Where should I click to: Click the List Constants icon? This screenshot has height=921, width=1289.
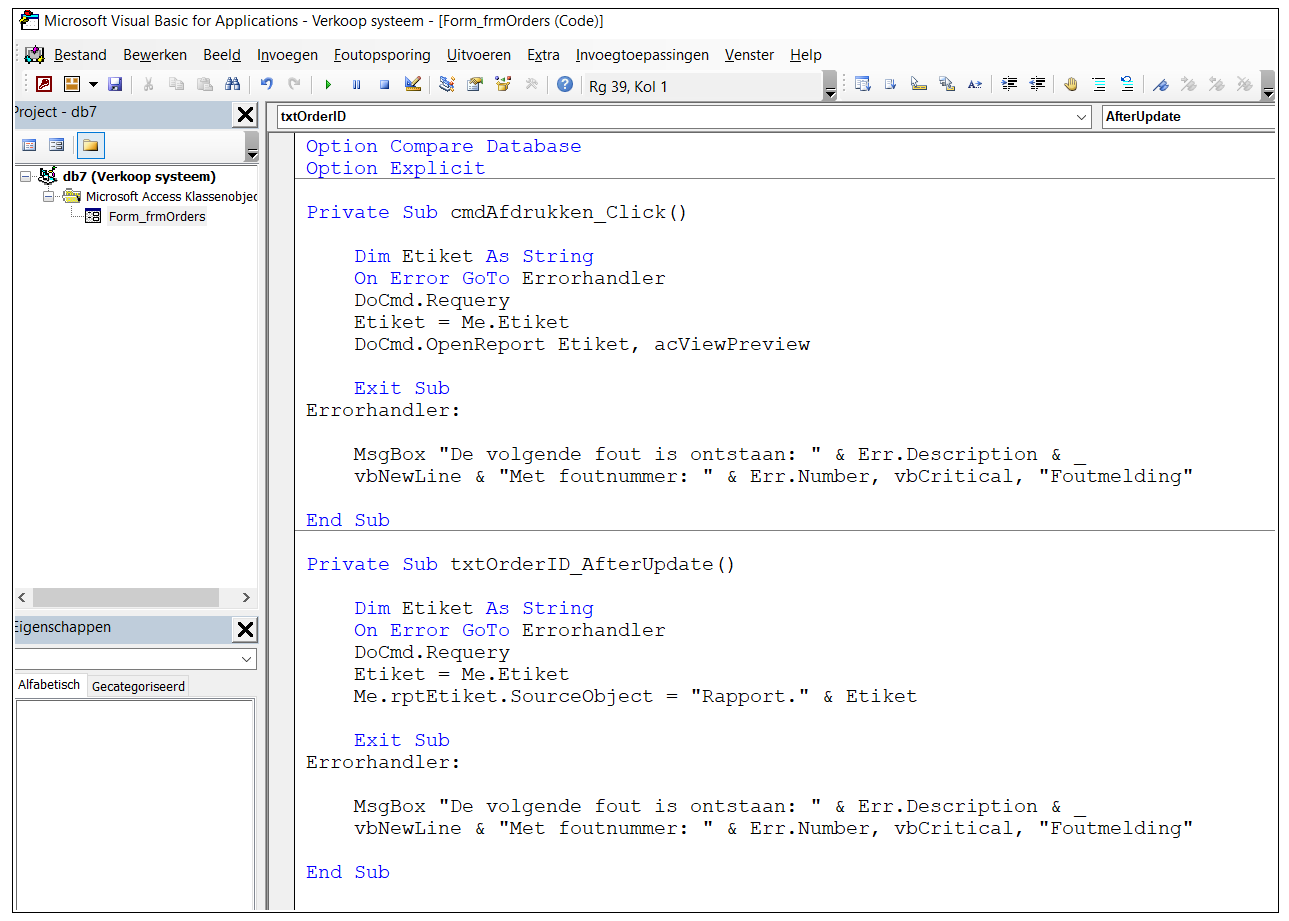(890, 85)
